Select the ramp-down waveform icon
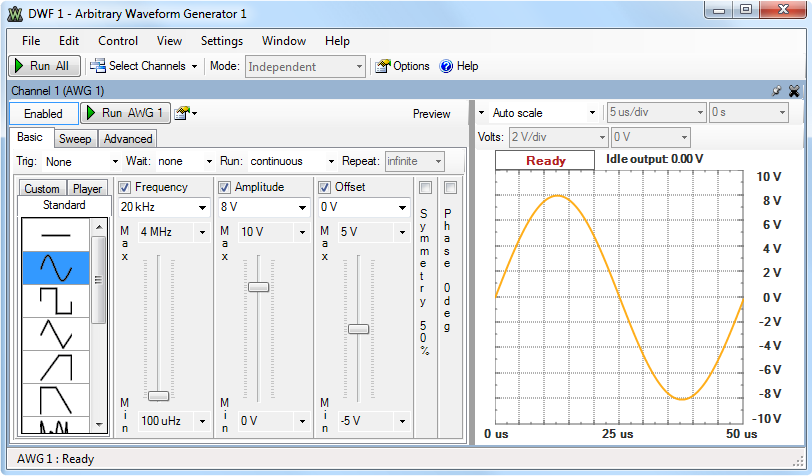This screenshot has width=812, height=476. pyautogui.click(x=55, y=400)
